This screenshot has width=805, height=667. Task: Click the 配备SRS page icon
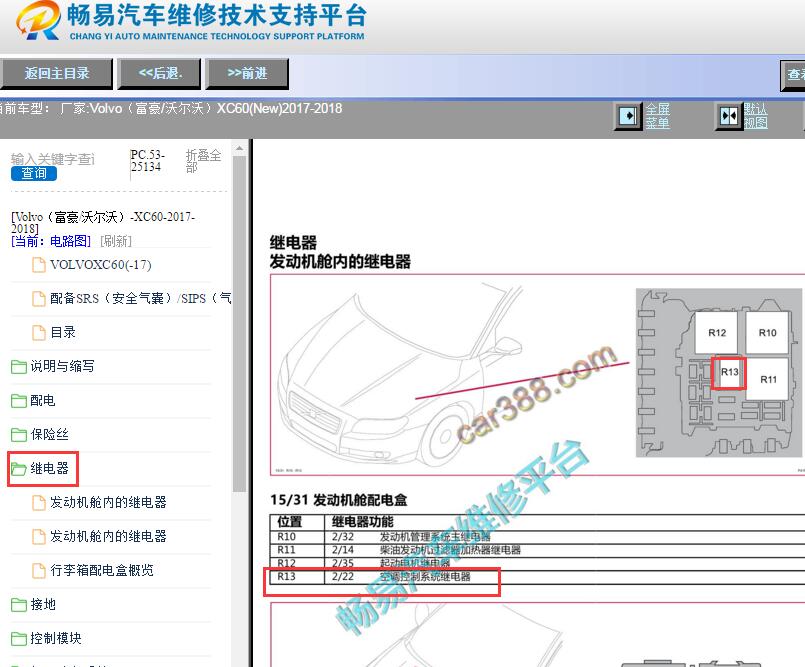[39, 299]
